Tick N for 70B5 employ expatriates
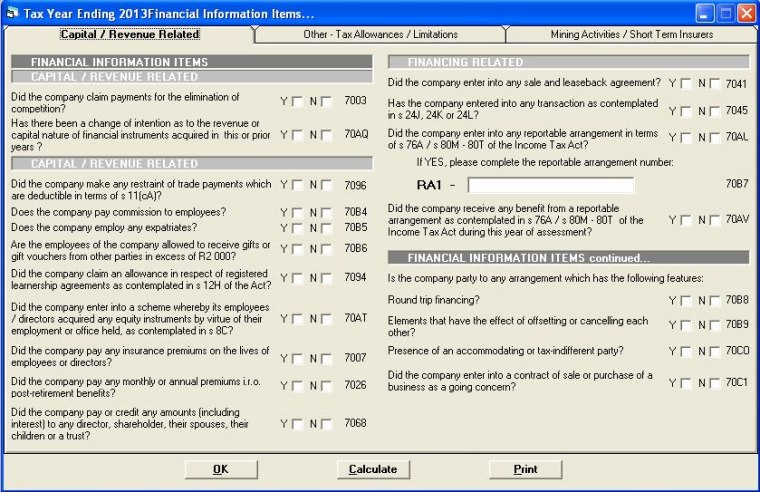Viewport: 760px width, 492px height. 327,228
